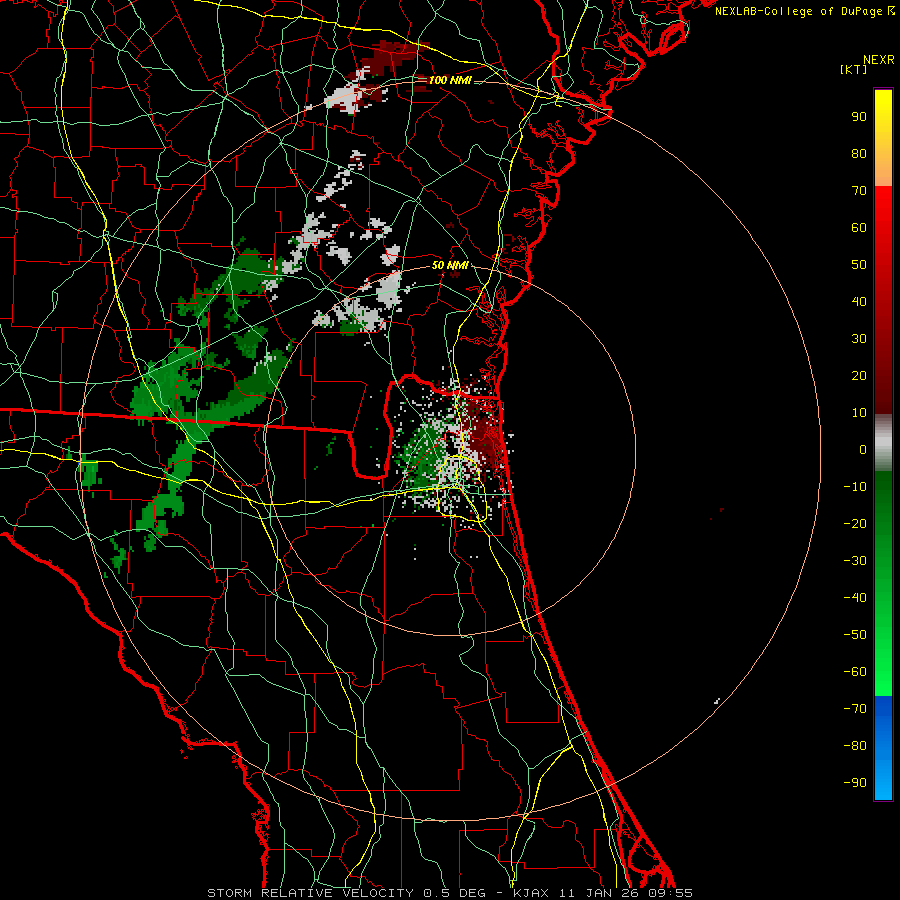Screen dimensions: 900x900
Task: Pick the blue band of the velocity color bar
Action: tap(883, 748)
